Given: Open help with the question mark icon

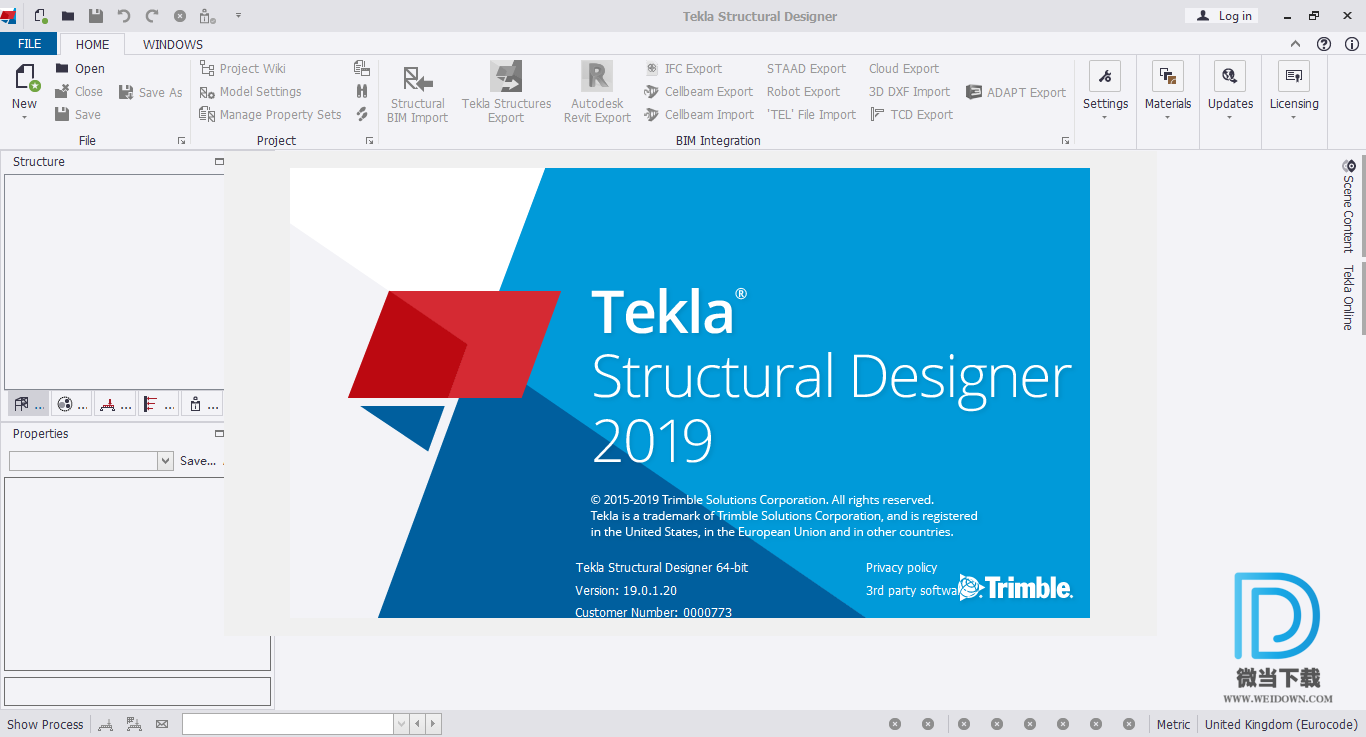Looking at the screenshot, I should (1324, 44).
